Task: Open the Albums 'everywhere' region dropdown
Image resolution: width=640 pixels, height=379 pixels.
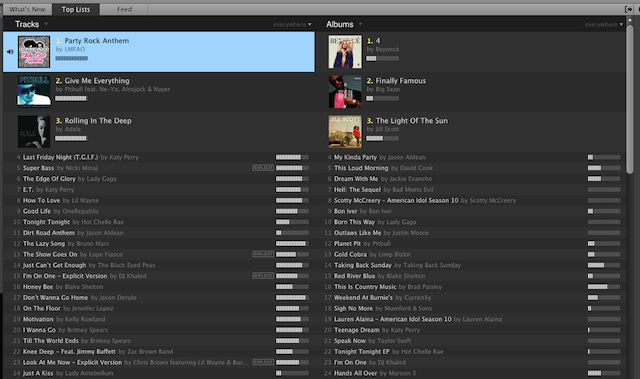Action: coord(604,24)
